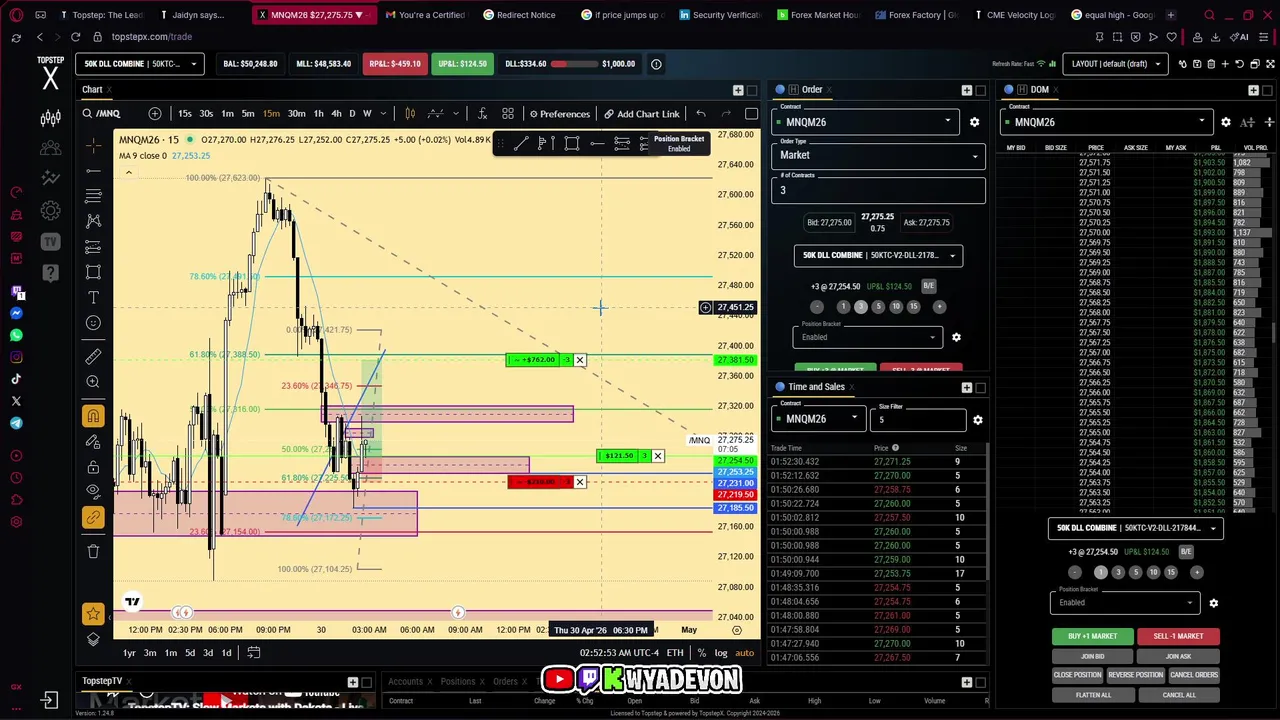Open Time and Sales settings gear
The width and height of the screenshot is (1280, 720).
click(978, 420)
